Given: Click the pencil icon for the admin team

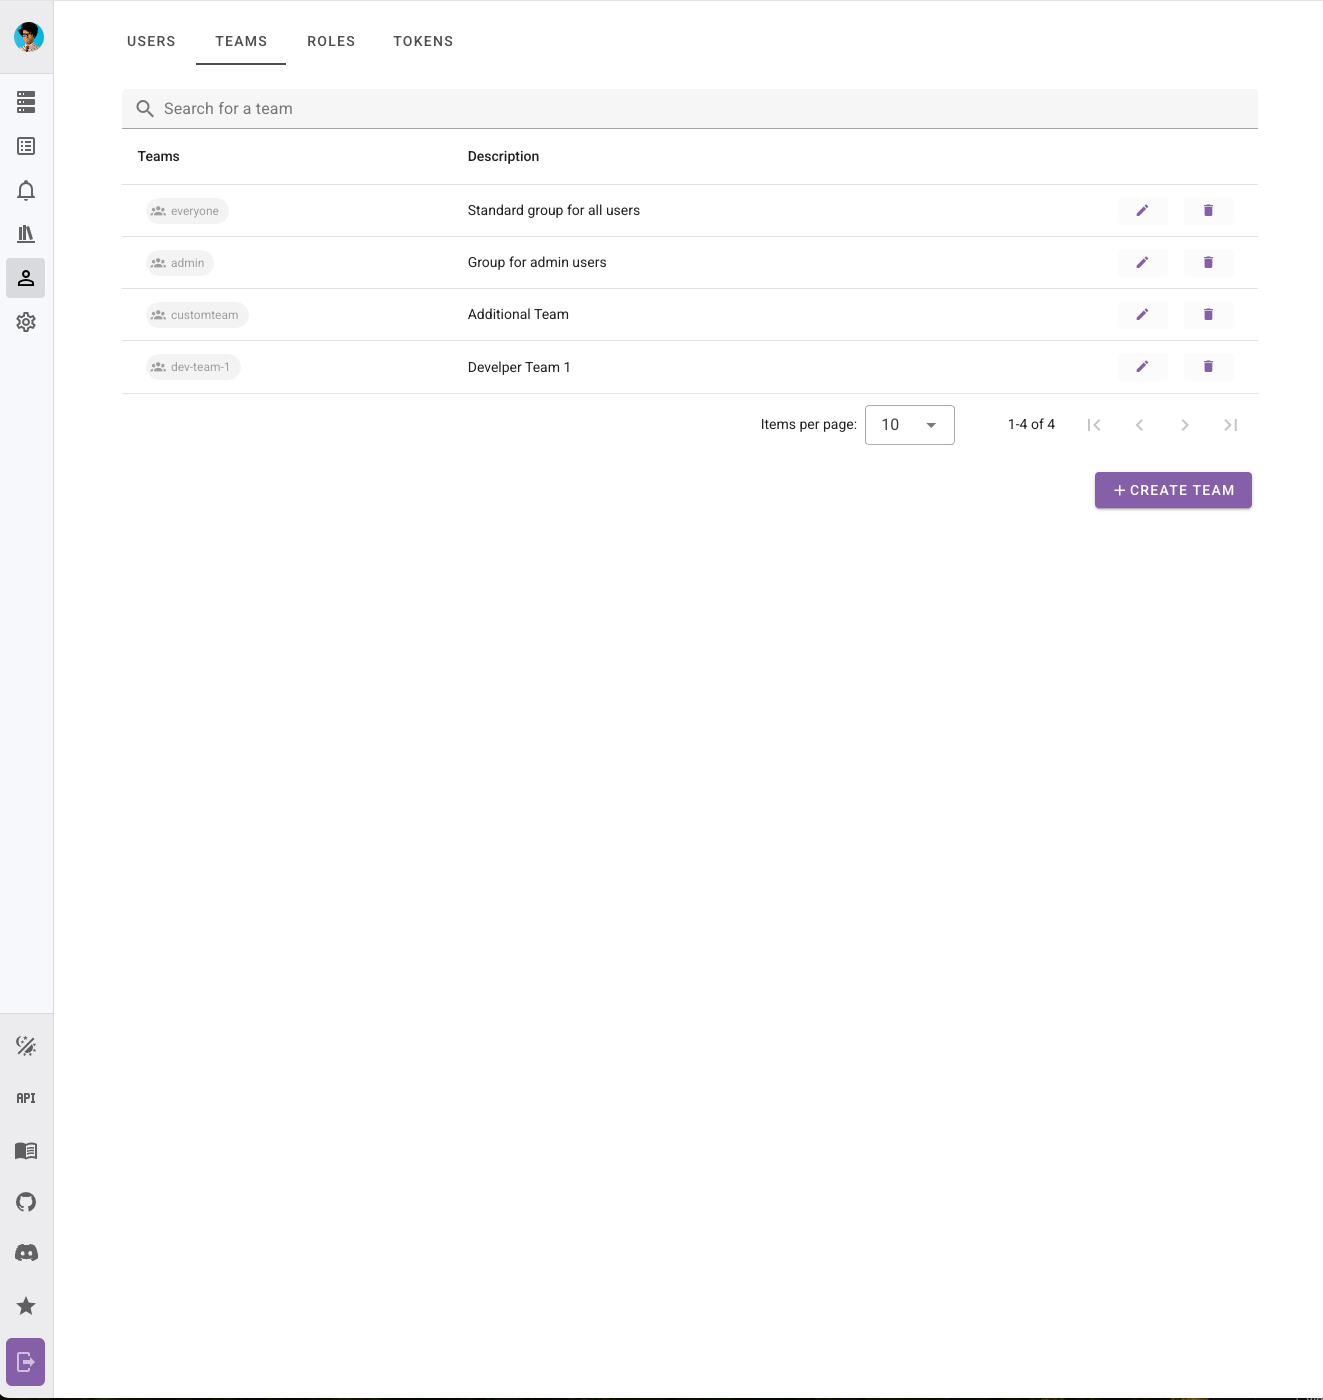Looking at the screenshot, I should pos(1142,263).
